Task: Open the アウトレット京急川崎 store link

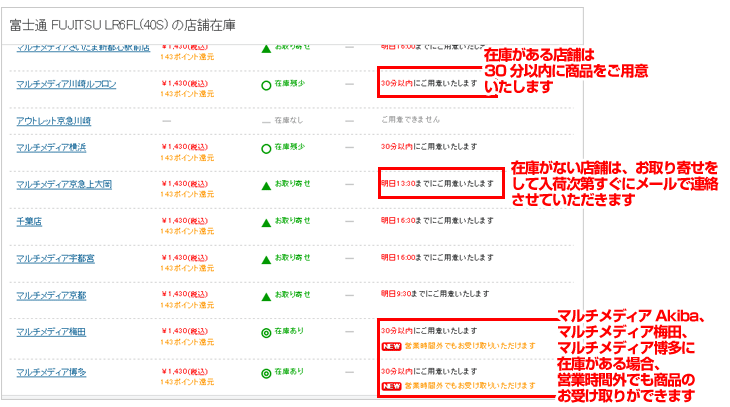Action: pyautogui.click(x=54, y=121)
